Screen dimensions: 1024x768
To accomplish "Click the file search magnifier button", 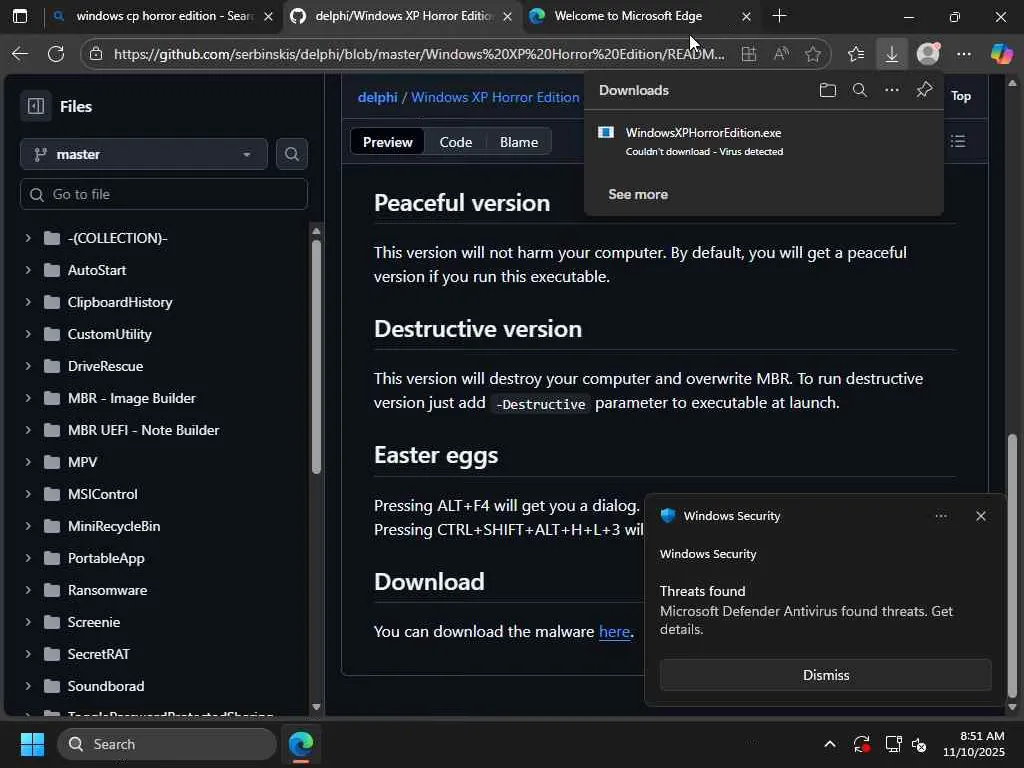I will coord(292,154).
